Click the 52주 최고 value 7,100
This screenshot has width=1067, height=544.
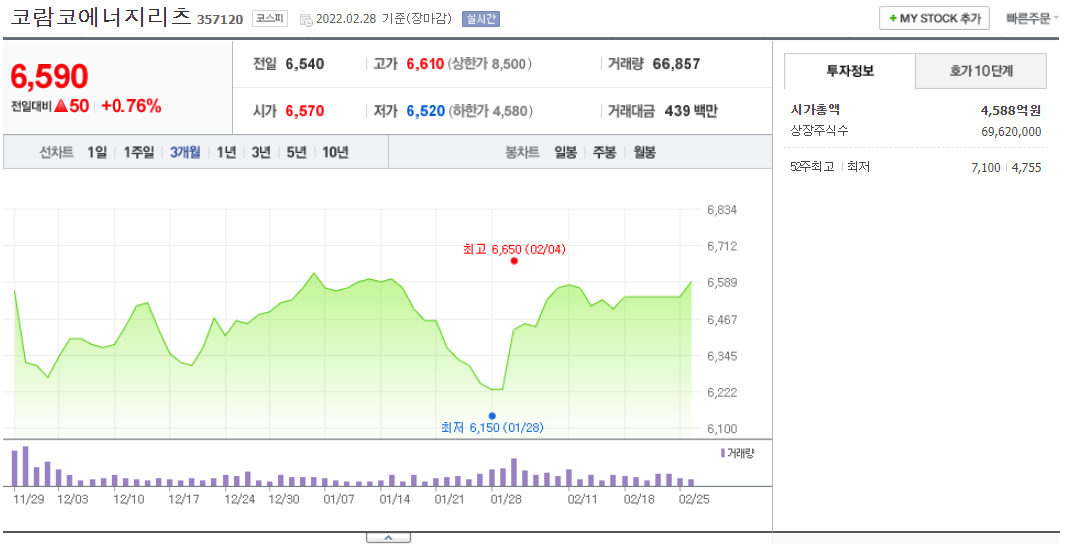tap(985, 167)
